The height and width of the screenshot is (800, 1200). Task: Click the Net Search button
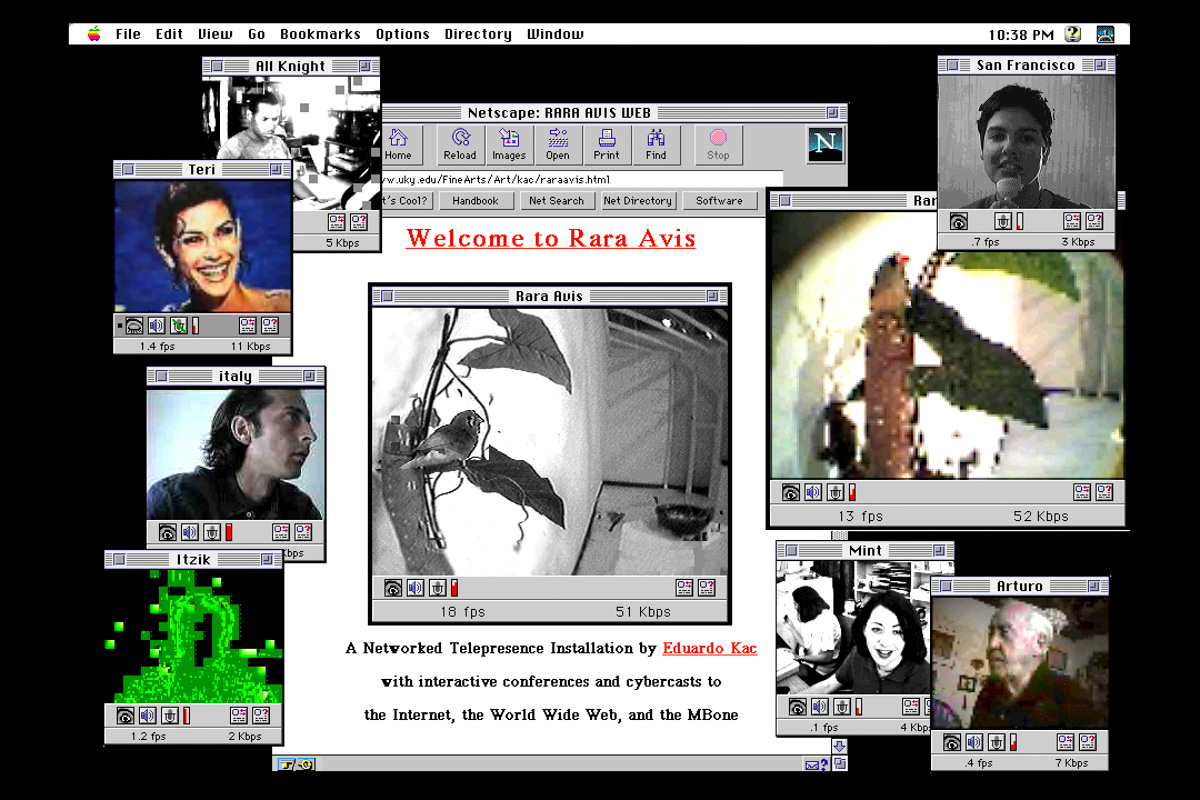(556, 201)
